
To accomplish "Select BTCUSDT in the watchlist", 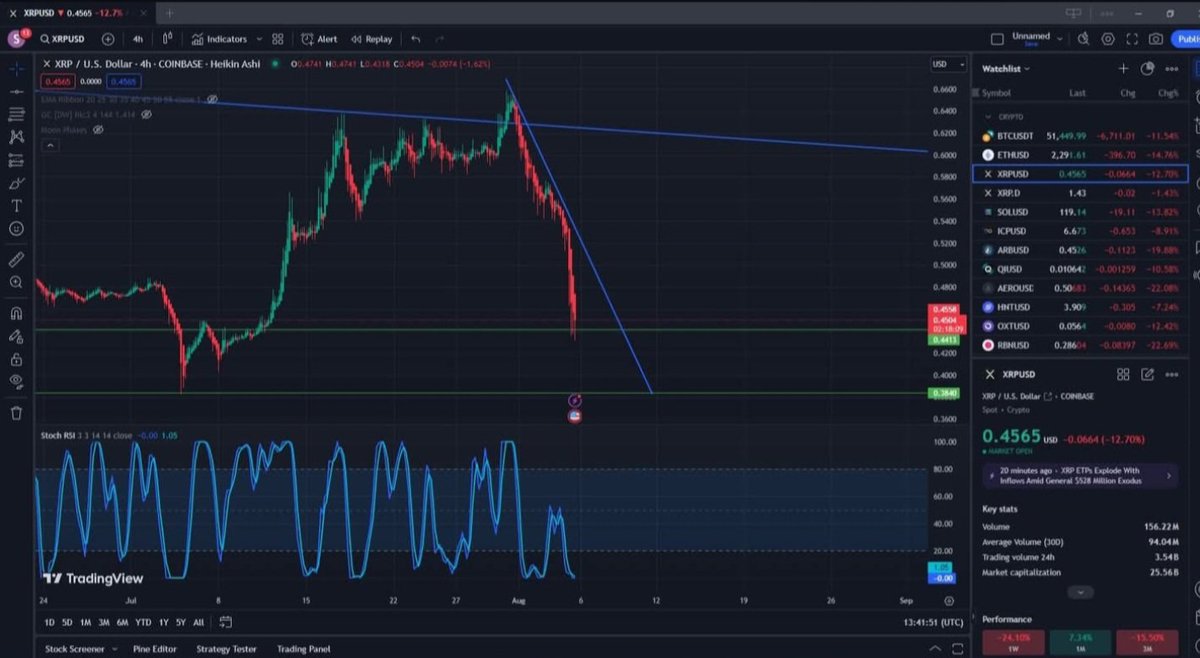I will pyautogui.click(x=1081, y=135).
